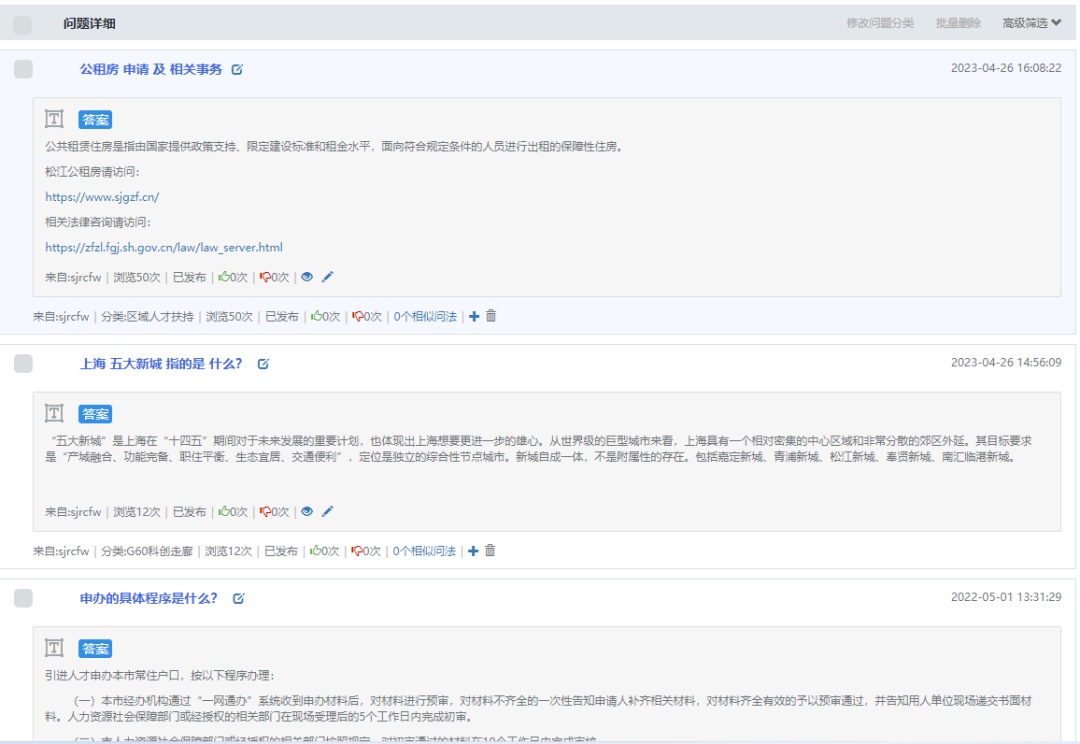1080x744 pixels.
Task: Click text-type icon in 申办 answer box
Action: tap(54, 648)
